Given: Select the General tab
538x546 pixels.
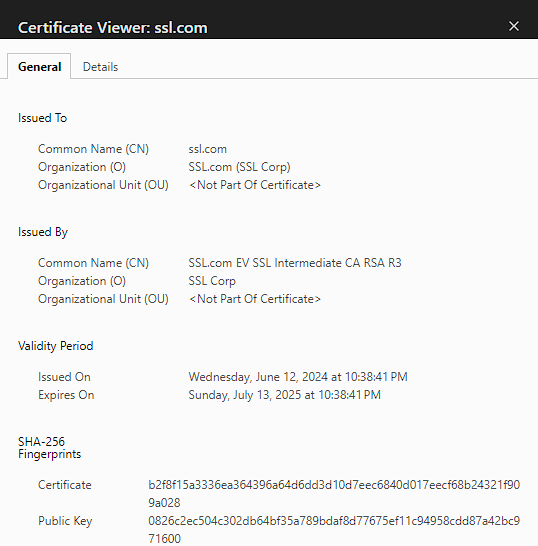Looking at the screenshot, I should [39, 67].
